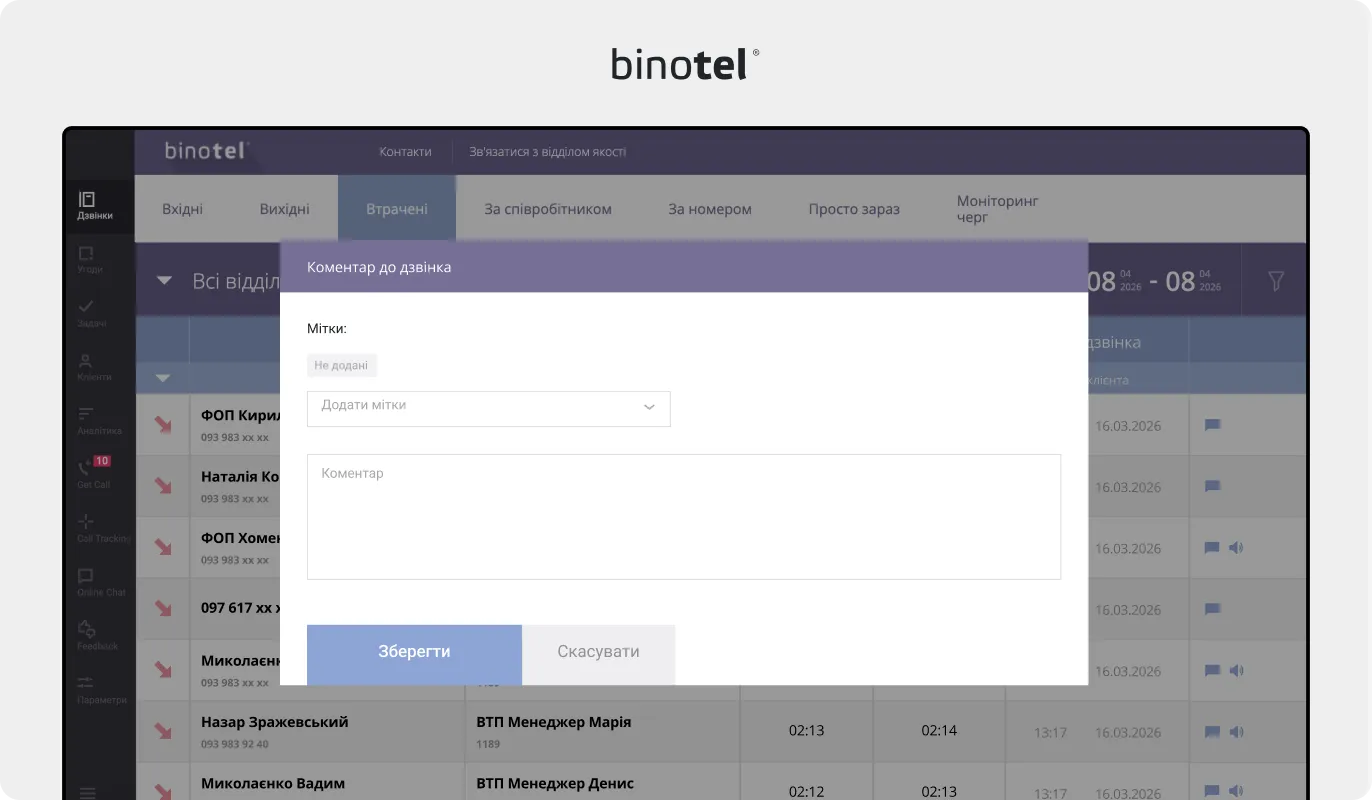
Task: Select the Втрачені tab
Action: [x=397, y=209]
